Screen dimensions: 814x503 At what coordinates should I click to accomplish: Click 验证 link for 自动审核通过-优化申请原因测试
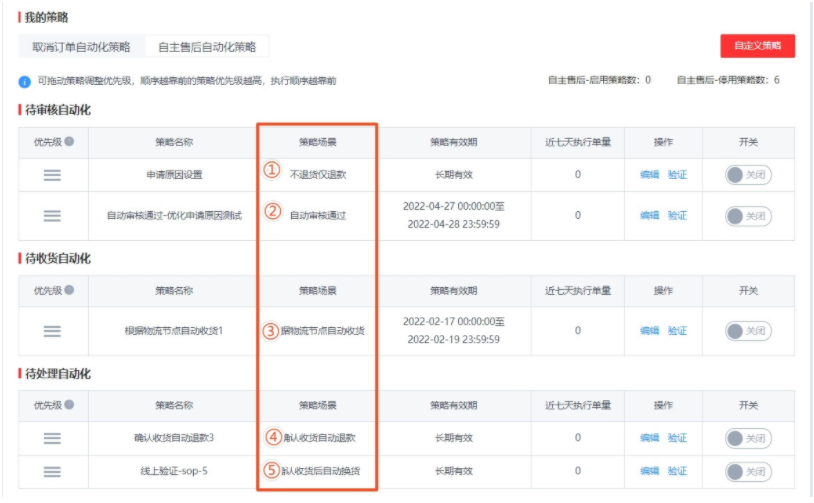pos(677,215)
